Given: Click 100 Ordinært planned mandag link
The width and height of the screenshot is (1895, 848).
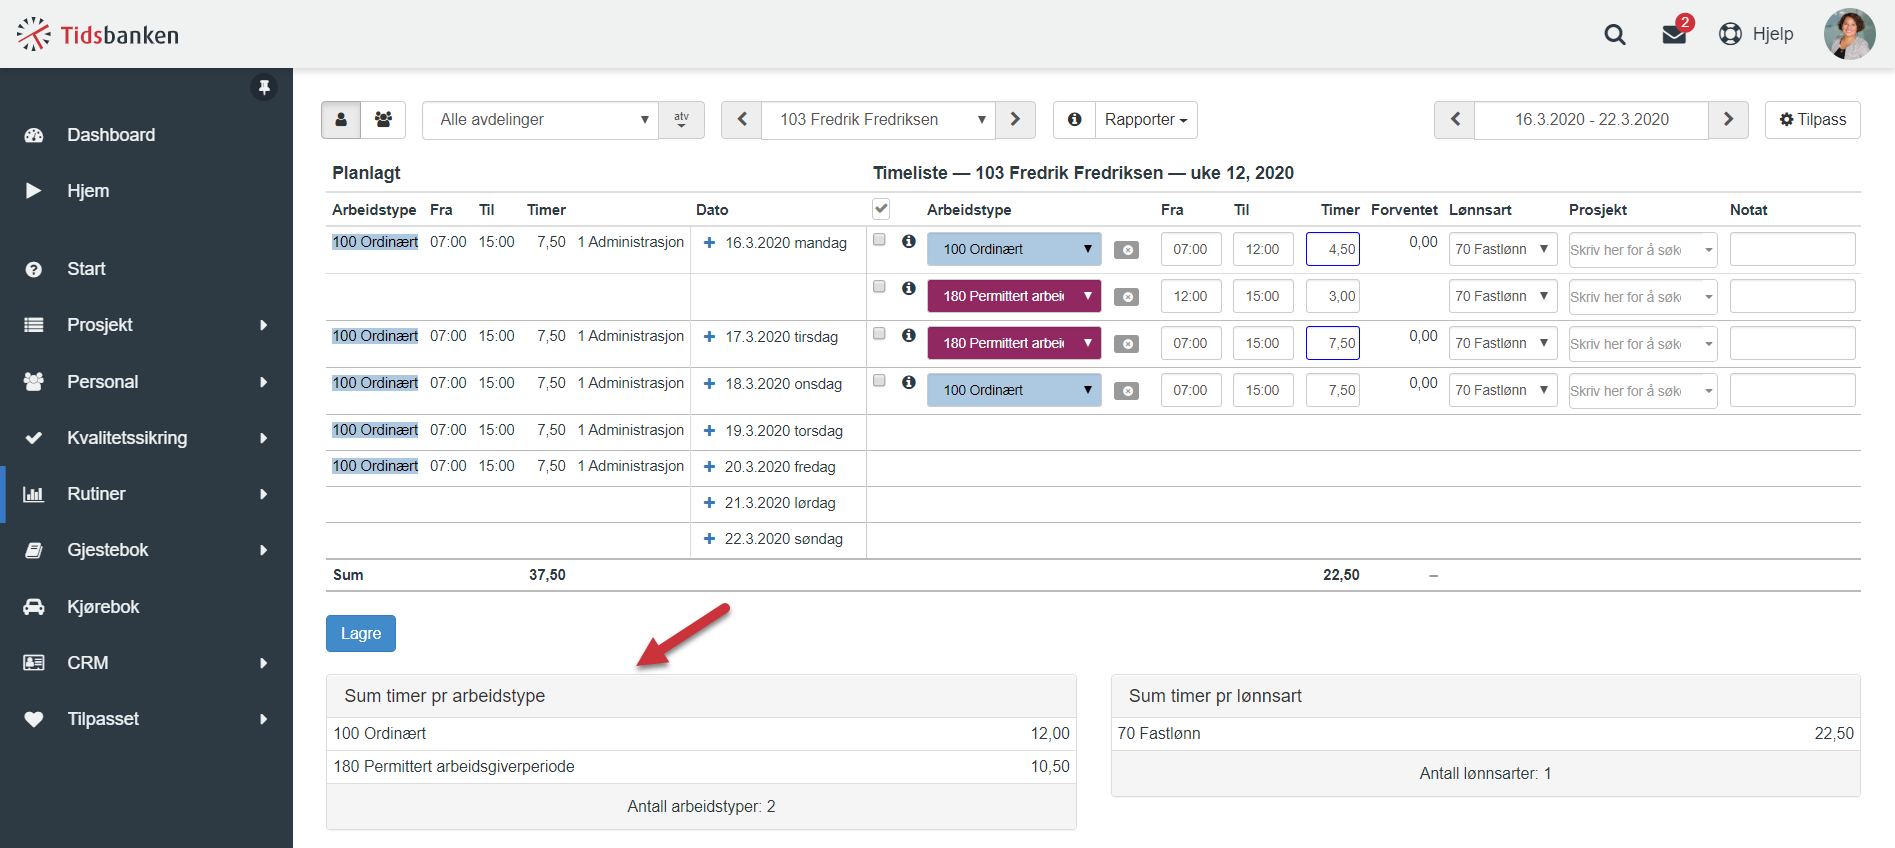Looking at the screenshot, I should pos(375,242).
